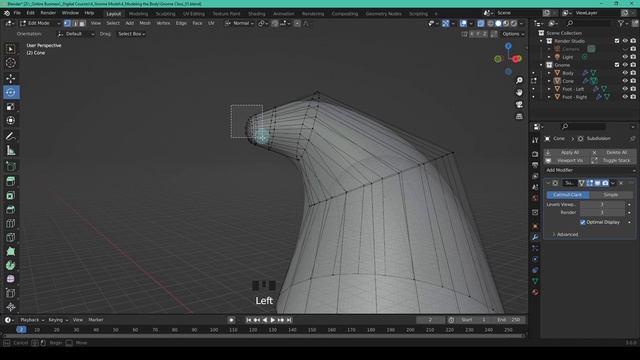Select the Scale tool
Screen dimensions: 640x360
pyautogui.click(x=11, y=107)
